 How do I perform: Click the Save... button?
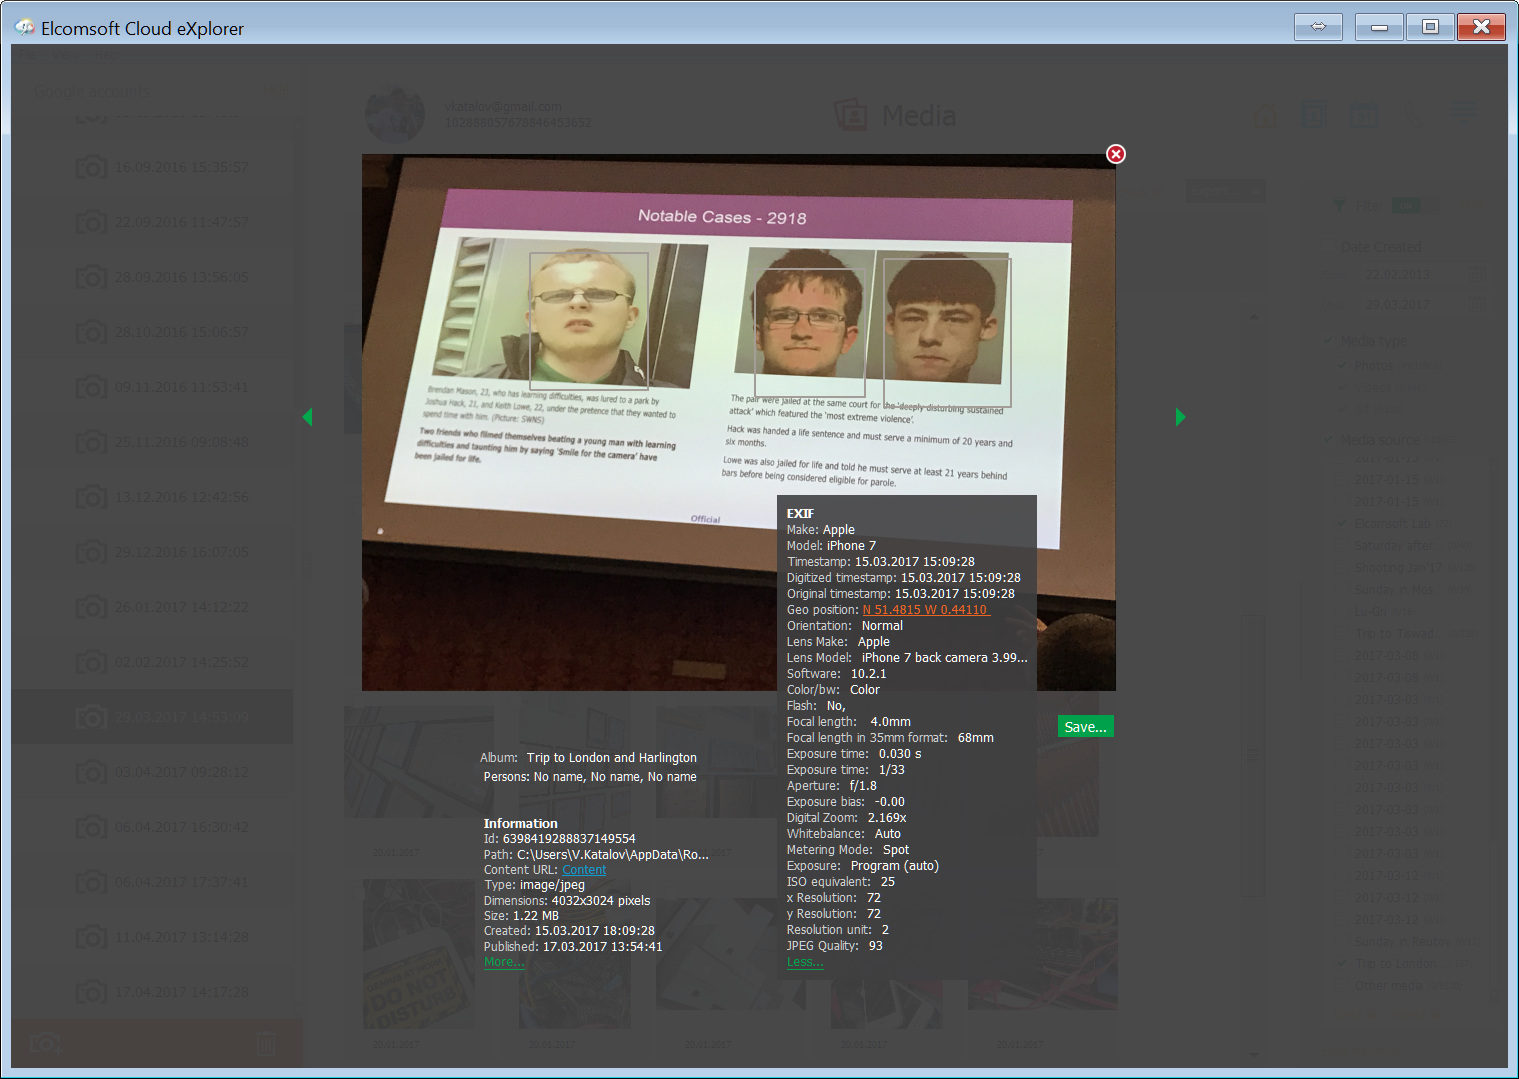pos(1085,726)
